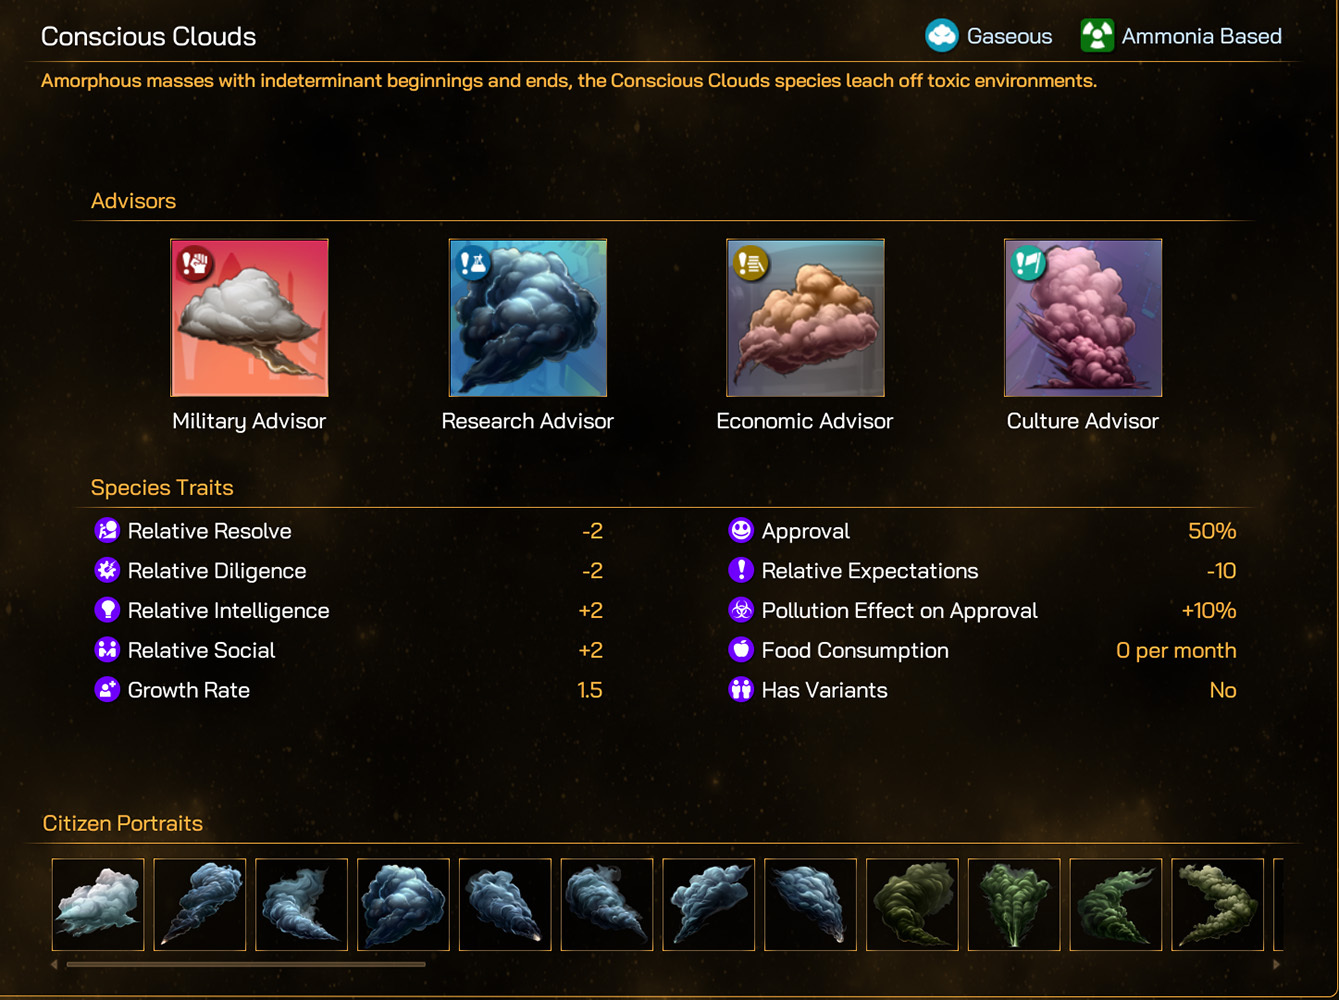
Task: Select the Food Consumption apple icon
Action: point(741,650)
